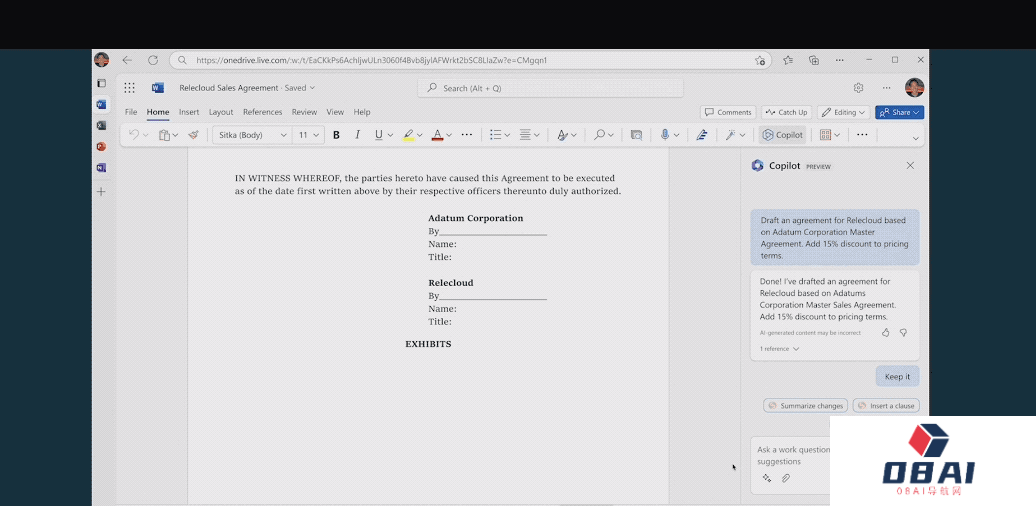Screen dimensions: 1036x506
Task: Open the app launcher waffle icon
Action: 129,88
